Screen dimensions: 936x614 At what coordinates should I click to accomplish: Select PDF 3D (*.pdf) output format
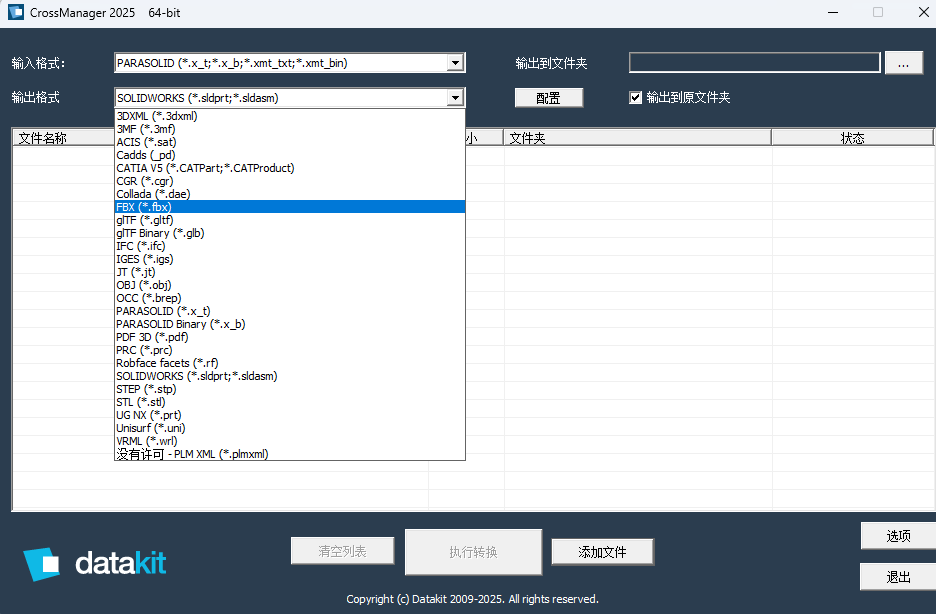pyautogui.click(x=290, y=337)
